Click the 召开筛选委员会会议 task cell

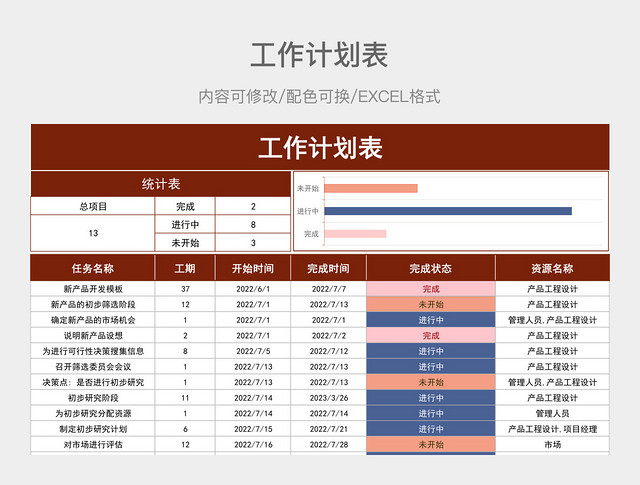[93, 366]
